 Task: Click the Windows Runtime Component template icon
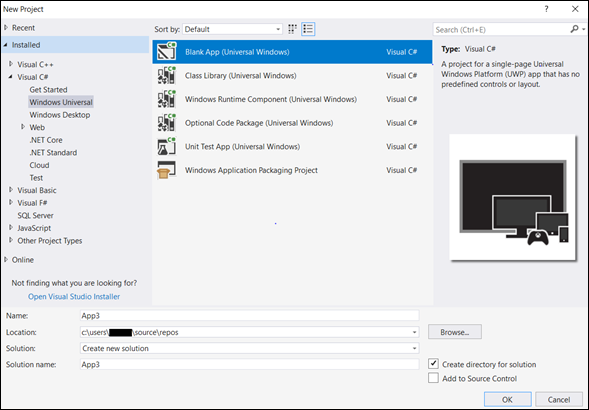[x=166, y=99]
